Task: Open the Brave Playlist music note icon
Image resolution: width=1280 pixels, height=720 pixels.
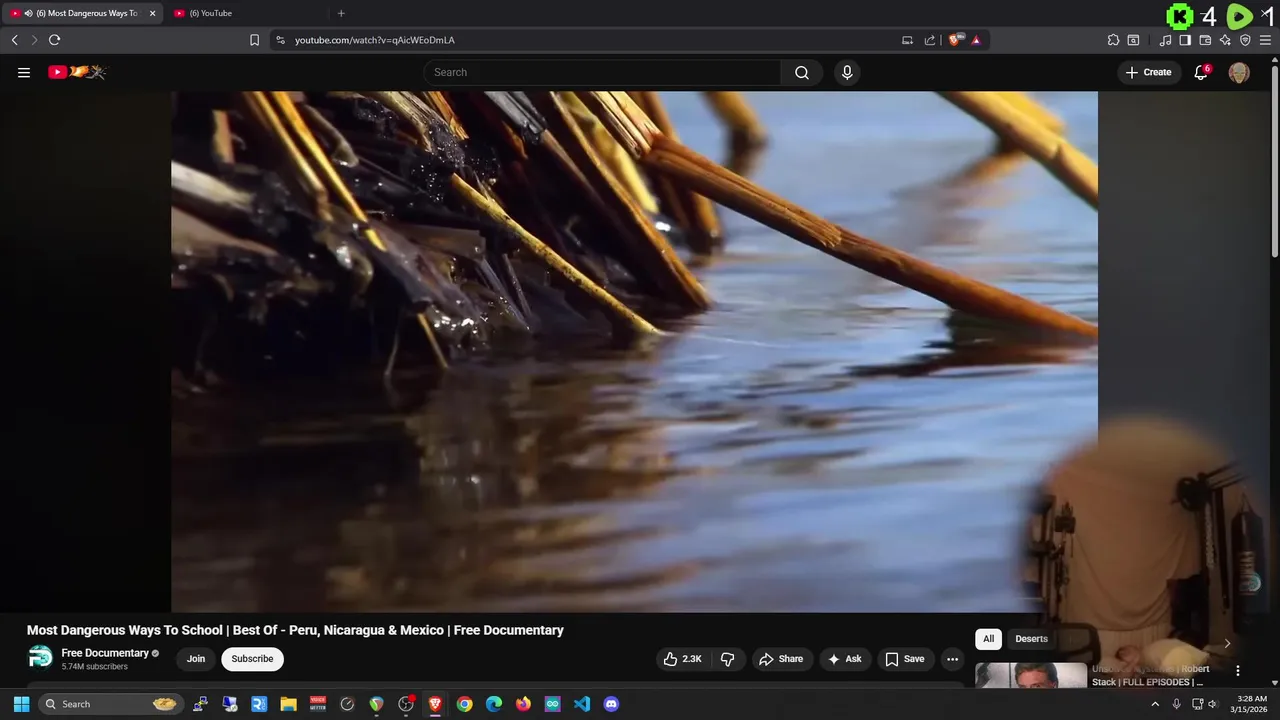Action: [x=1165, y=40]
